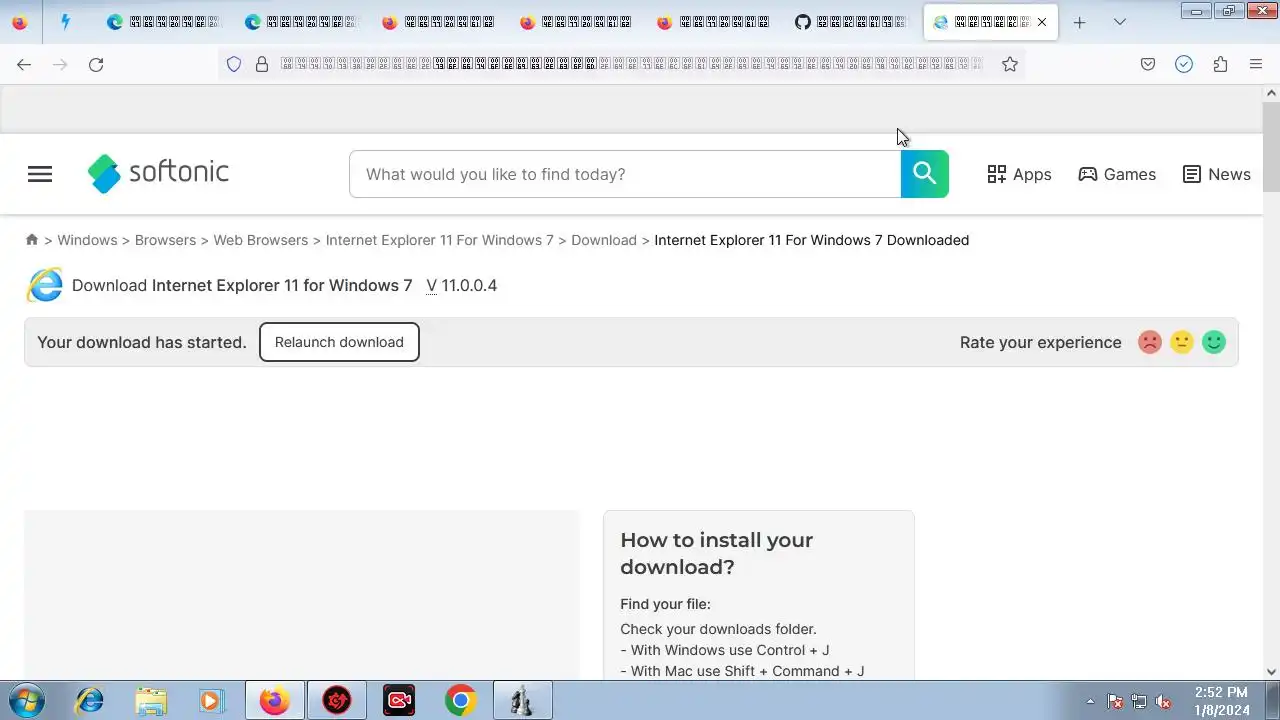Screen dimensions: 1280x720
Task: Open the muted volume tray icon
Action: tap(1163, 702)
